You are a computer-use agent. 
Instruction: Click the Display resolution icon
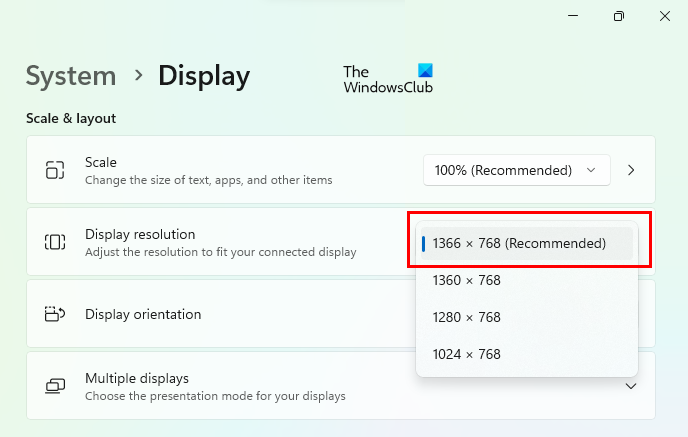pos(55,242)
